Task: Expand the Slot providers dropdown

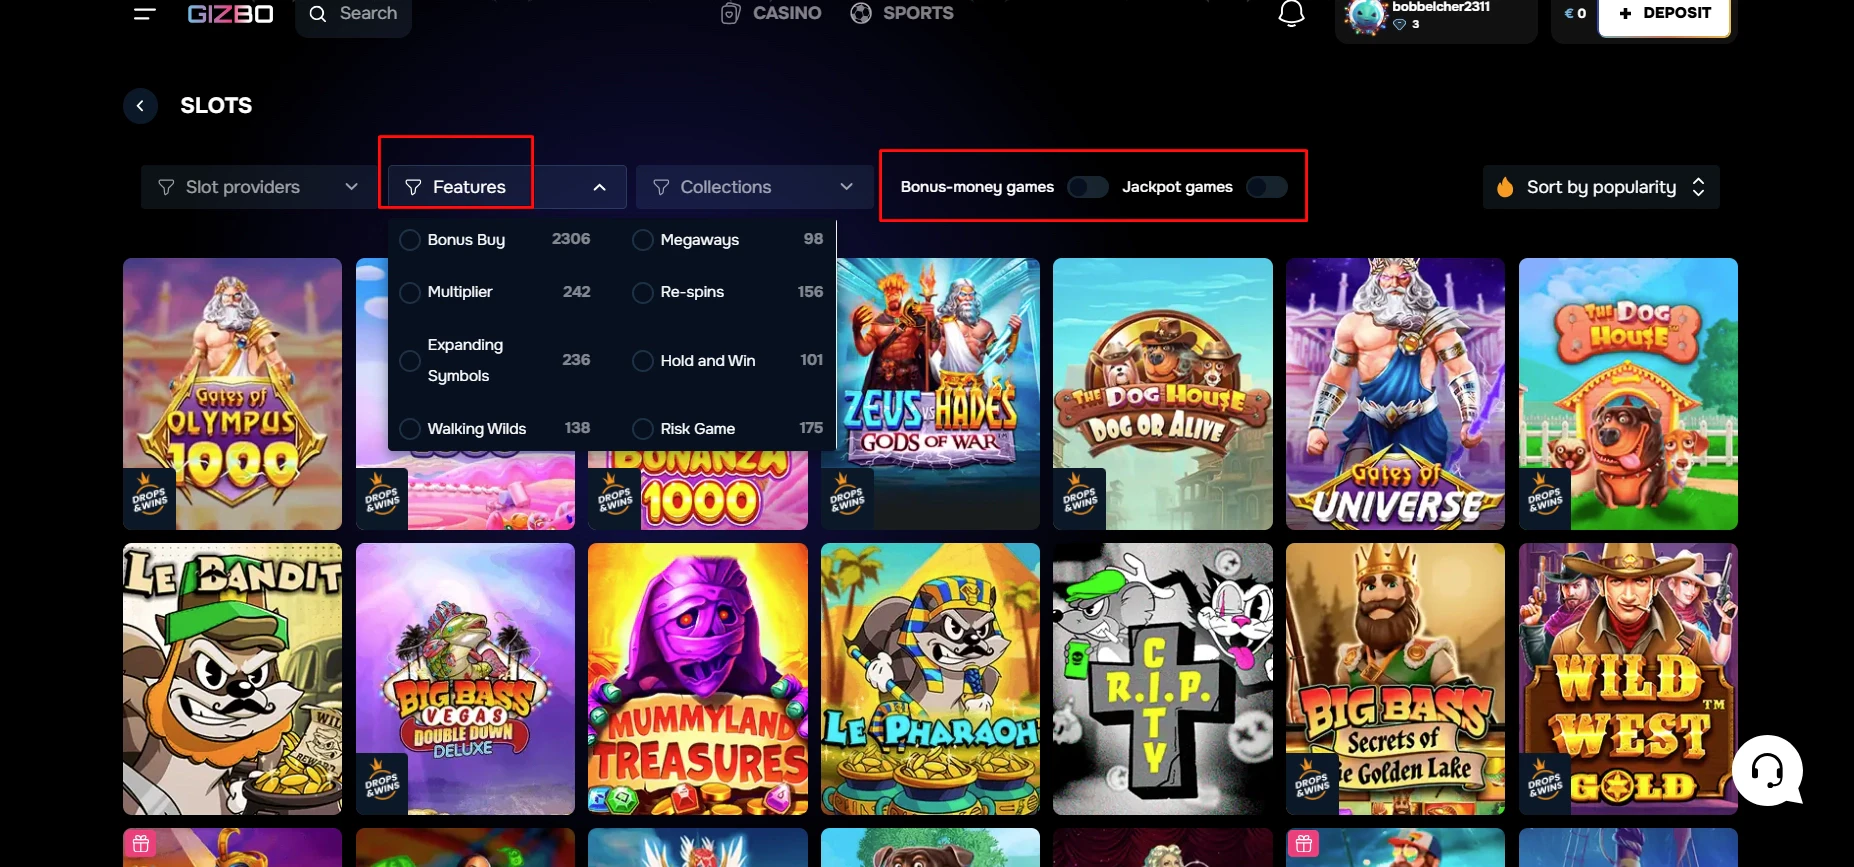Action: (x=259, y=187)
